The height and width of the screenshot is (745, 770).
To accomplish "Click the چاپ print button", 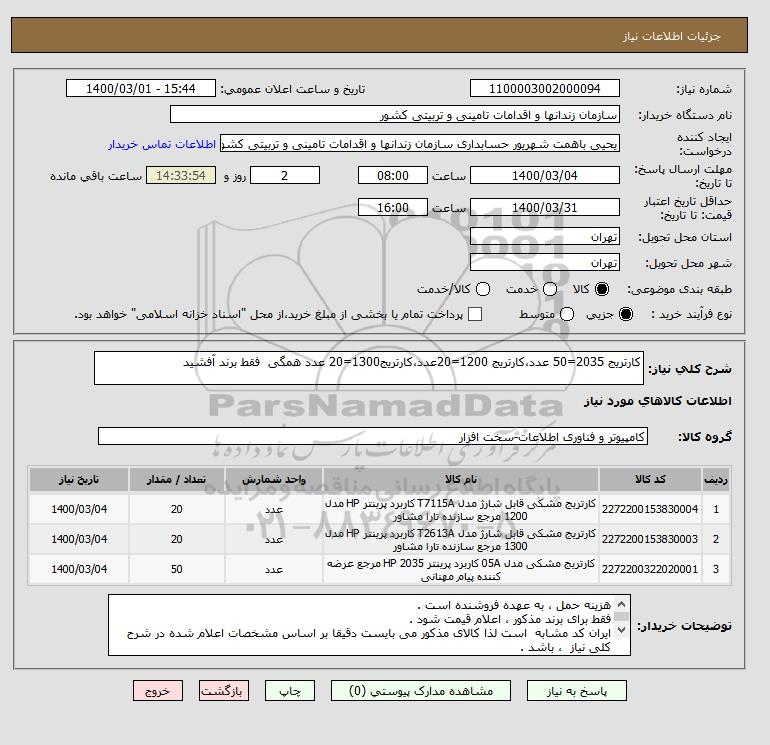I will pos(290,691).
